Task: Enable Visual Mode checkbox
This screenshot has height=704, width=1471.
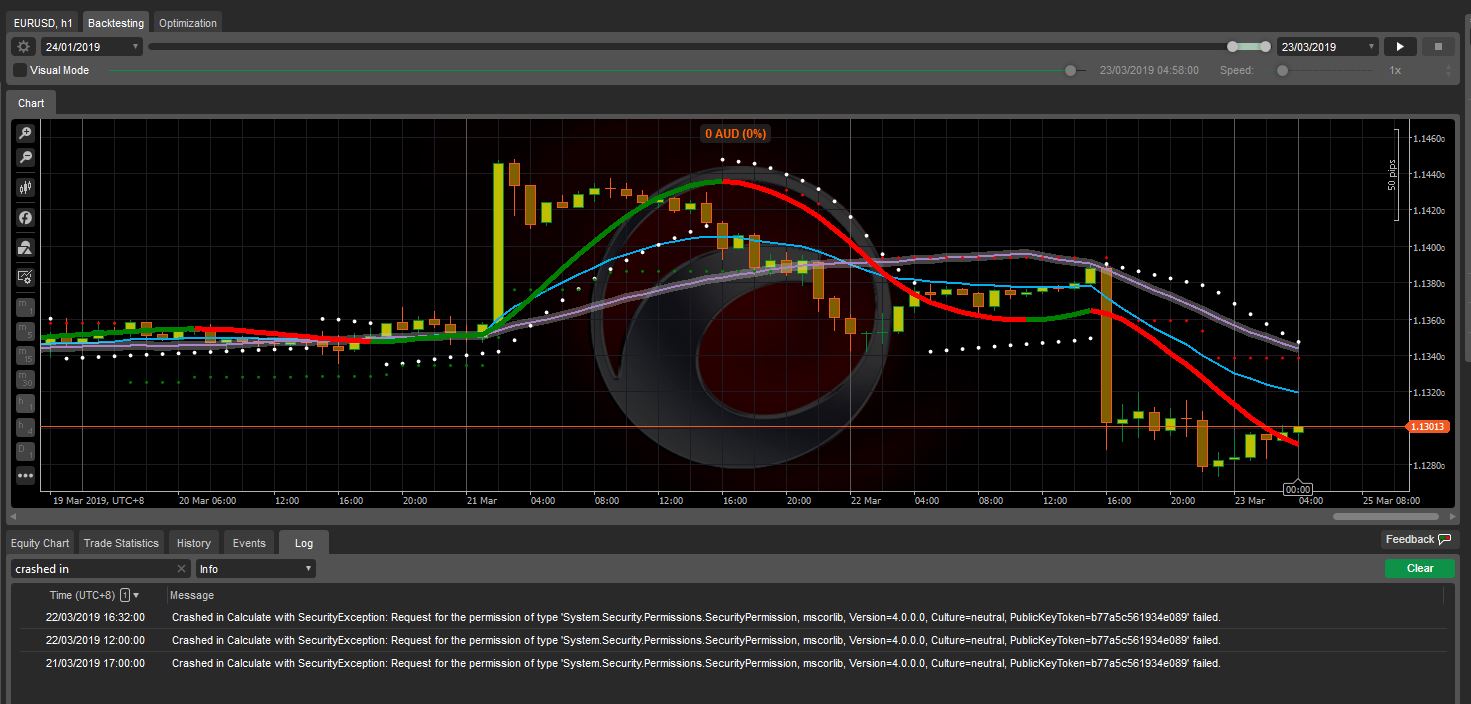Action: [20, 70]
